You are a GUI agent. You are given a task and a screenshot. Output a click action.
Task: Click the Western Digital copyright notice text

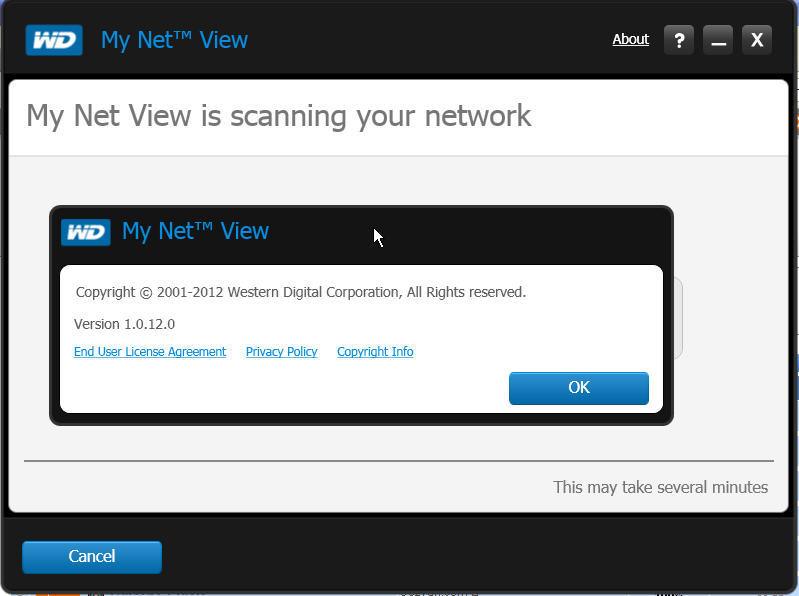coord(301,292)
